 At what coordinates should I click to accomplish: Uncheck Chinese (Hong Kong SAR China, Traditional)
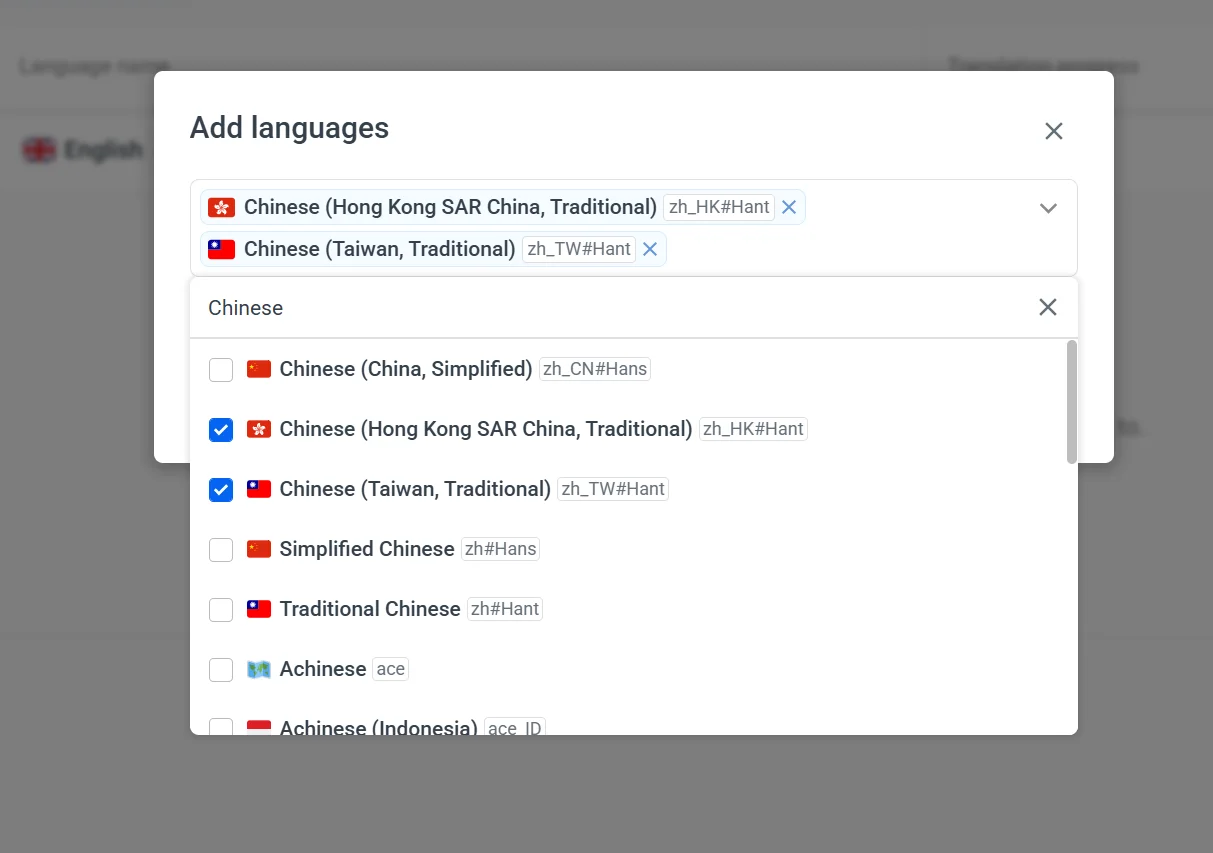click(x=221, y=430)
